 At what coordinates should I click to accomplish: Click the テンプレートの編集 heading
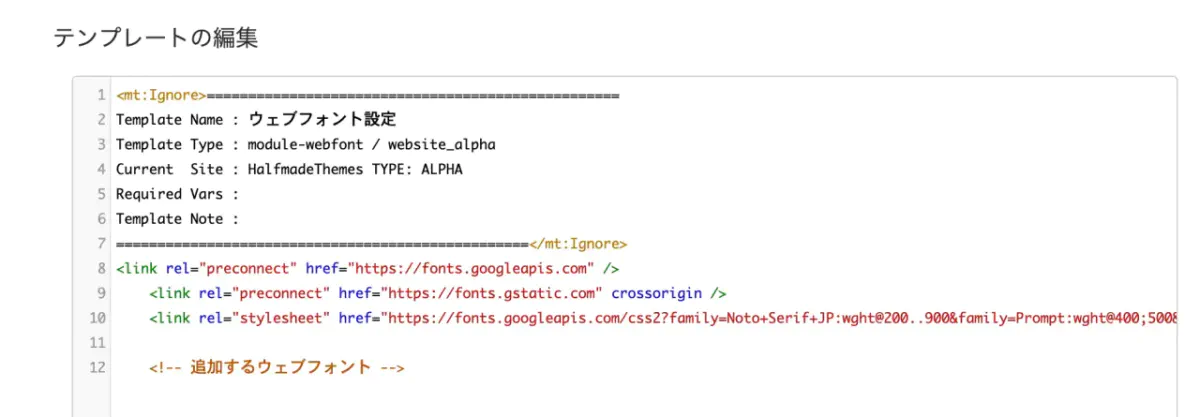tap(155, 38)
